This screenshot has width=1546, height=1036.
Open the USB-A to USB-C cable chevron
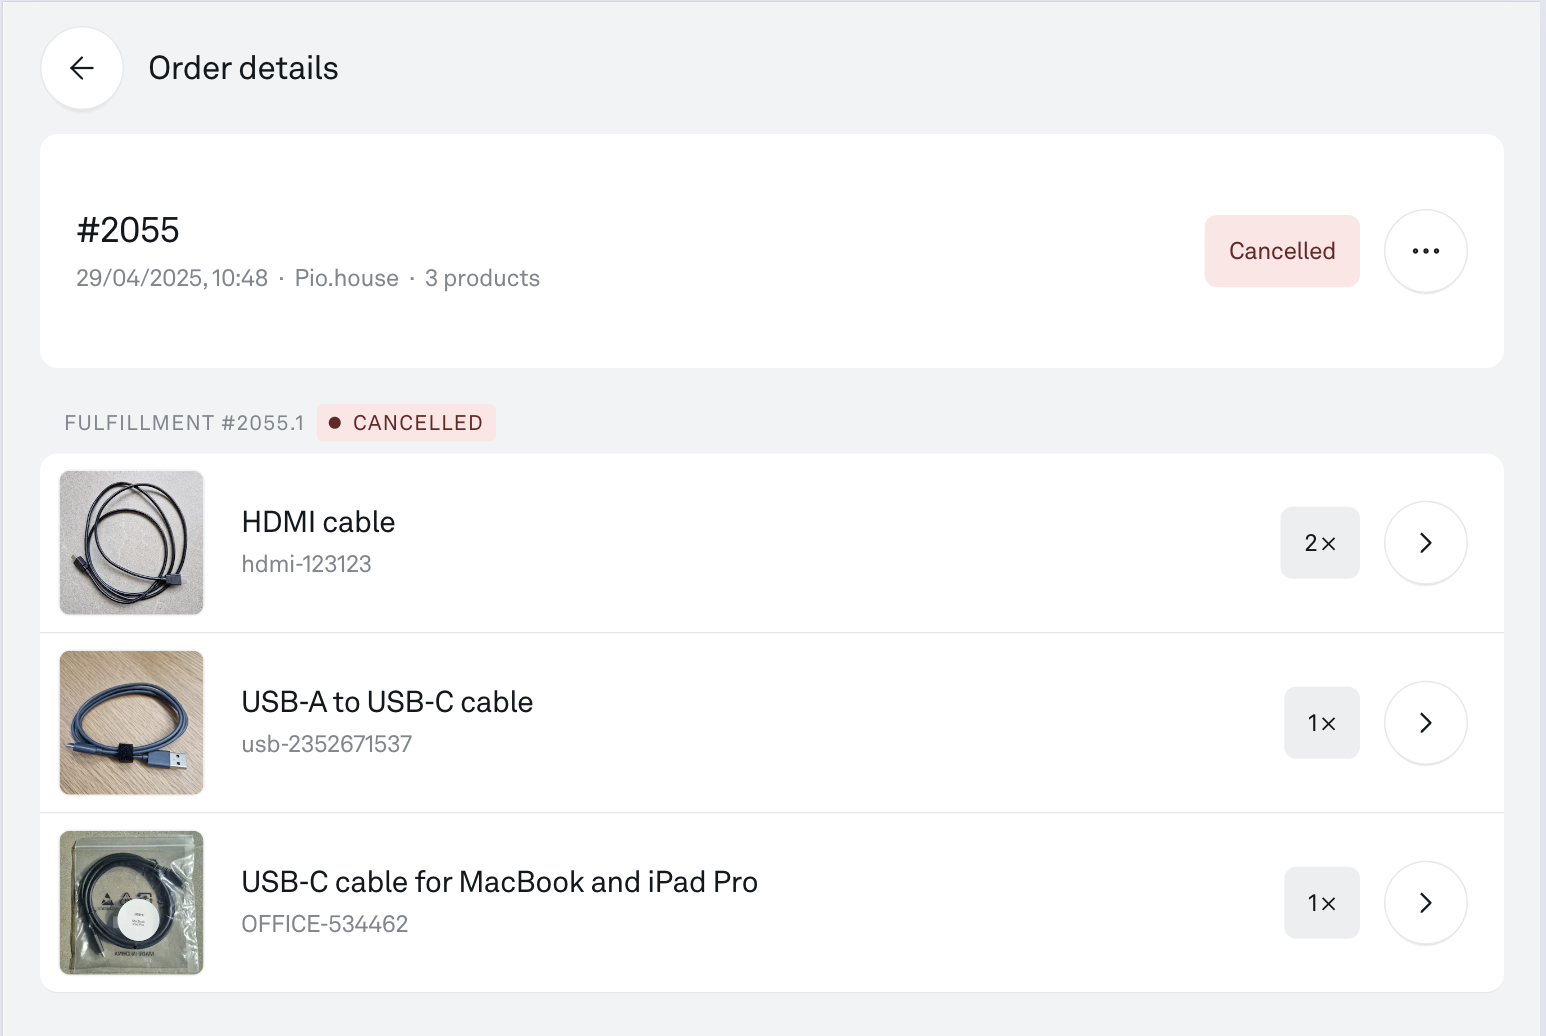(1425, 723)
